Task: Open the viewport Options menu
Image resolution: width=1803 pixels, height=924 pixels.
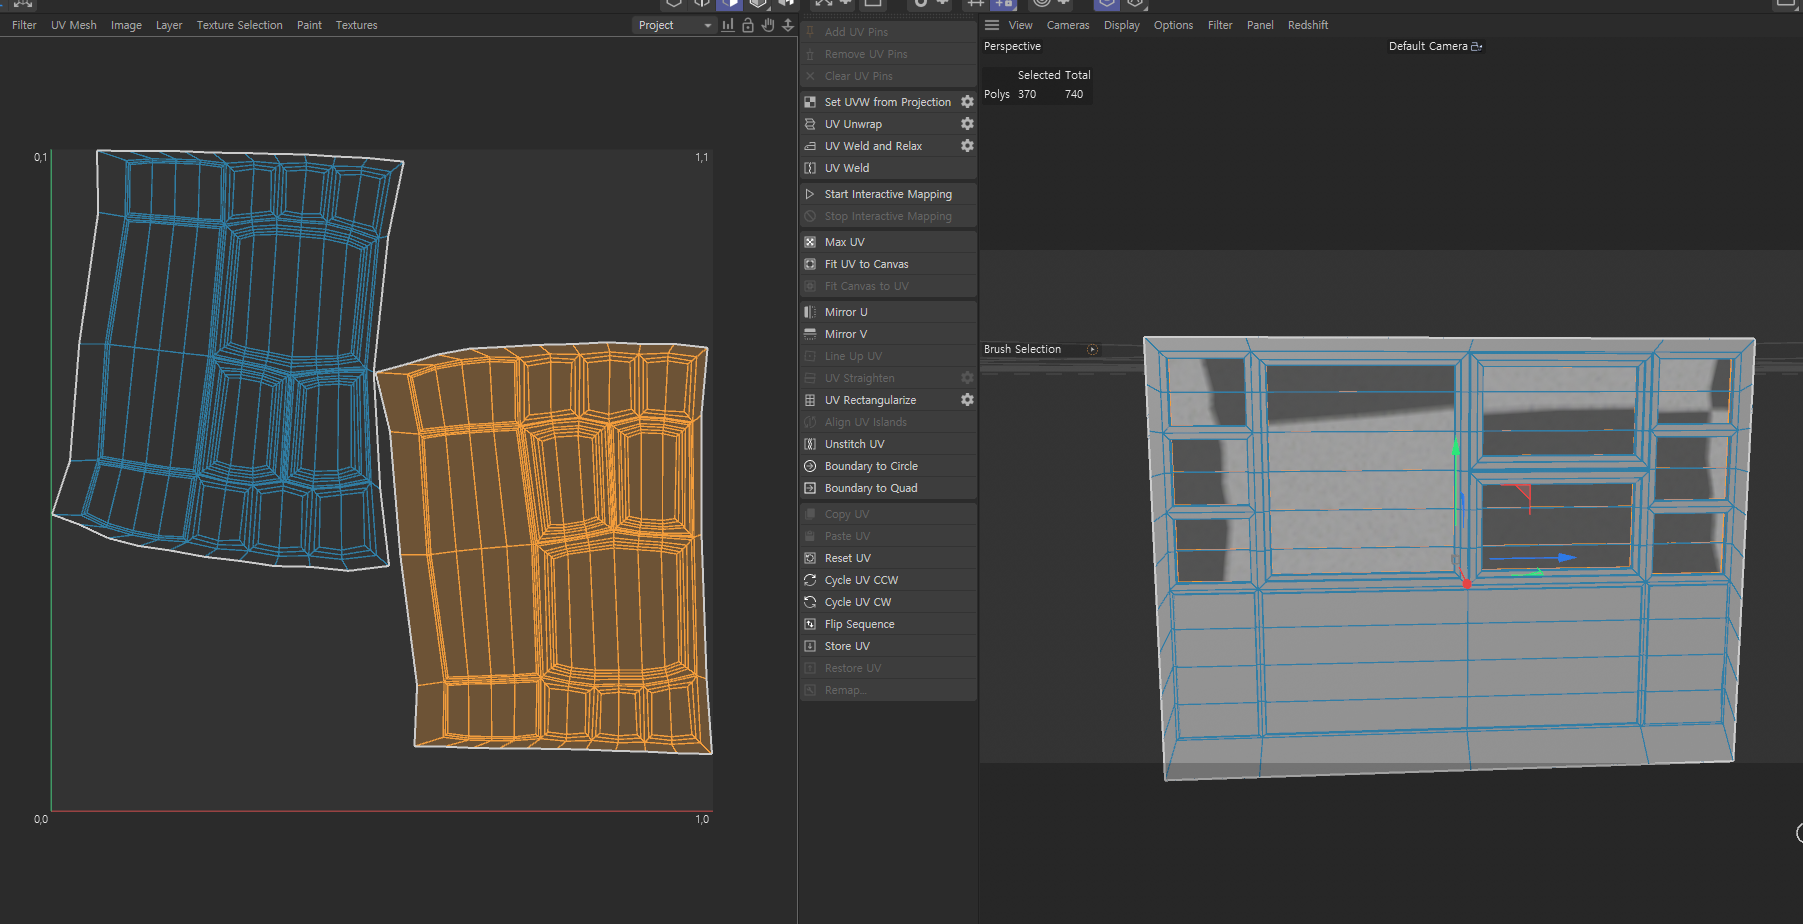Action: point(1173,25)
